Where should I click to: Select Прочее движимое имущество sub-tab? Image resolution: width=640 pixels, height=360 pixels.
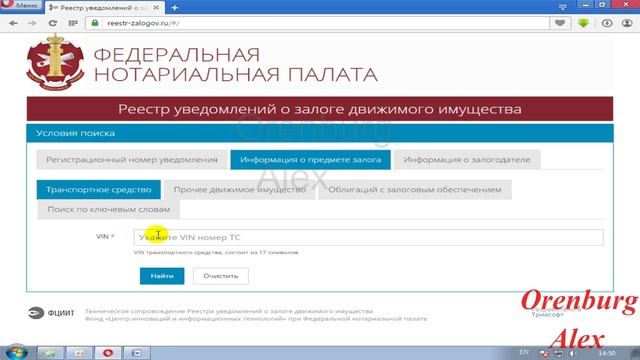click(240, 190)
